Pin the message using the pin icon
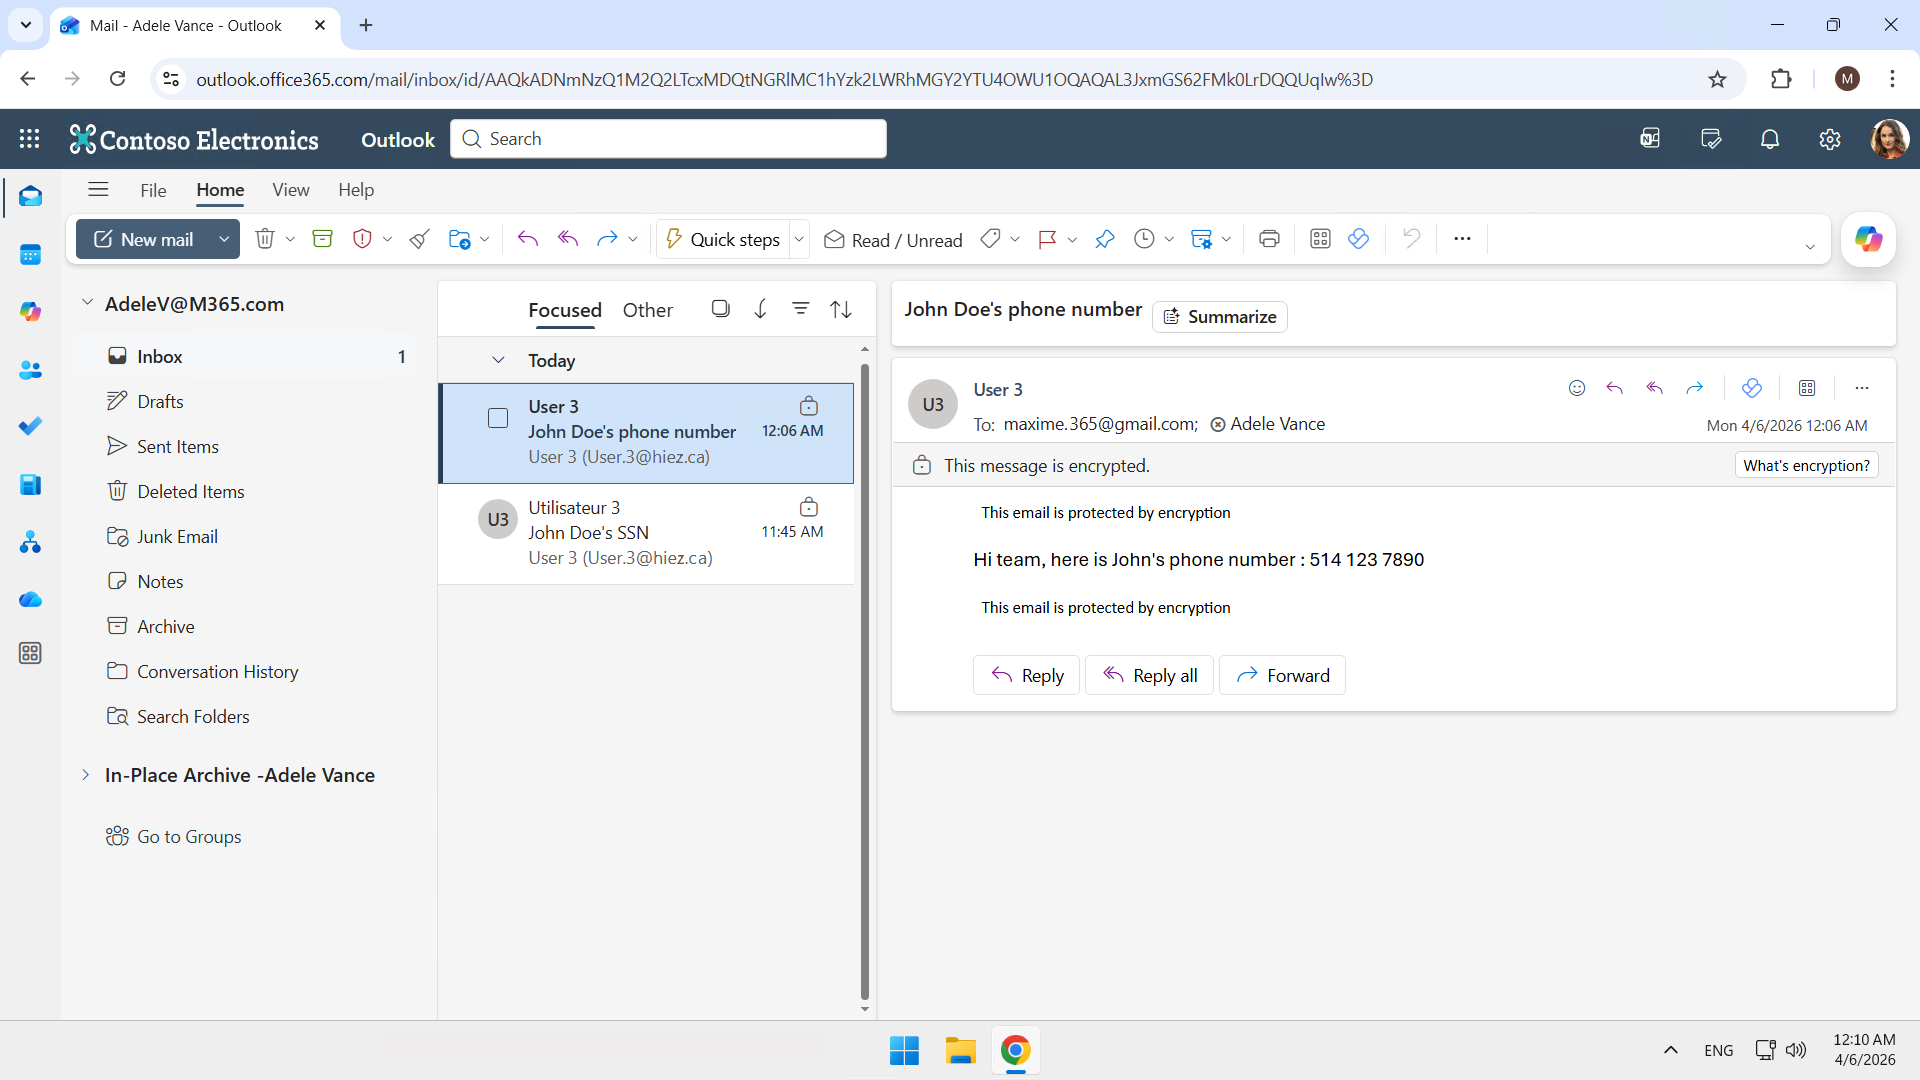The height and width of the screenshot is (1080, 1920). click(x=1104, y=239)
